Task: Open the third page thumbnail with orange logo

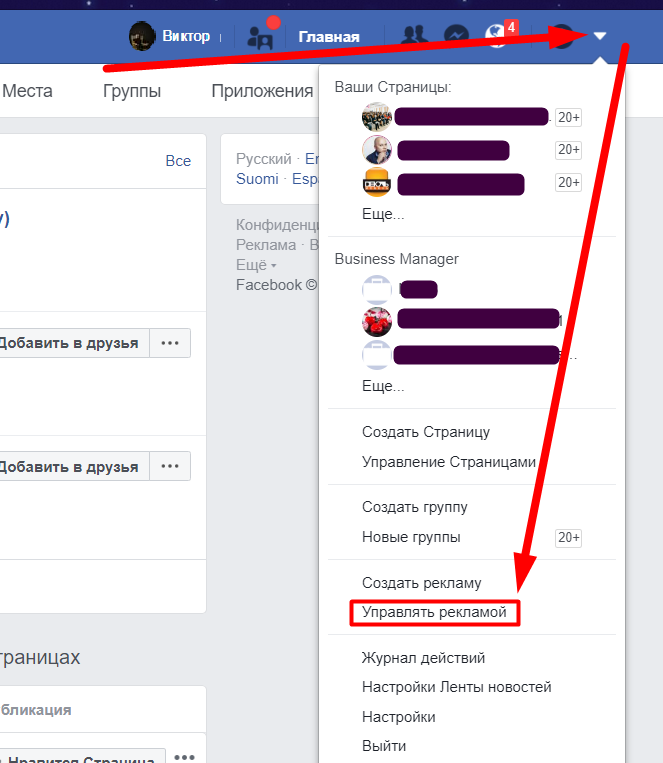Action: pos(377,182)
